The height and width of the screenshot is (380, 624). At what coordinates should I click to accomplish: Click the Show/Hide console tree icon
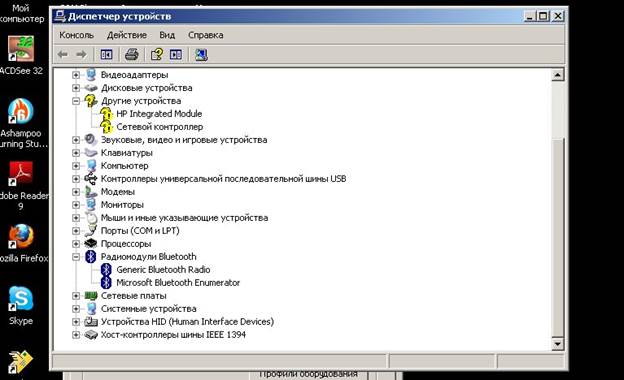(106, 55)
